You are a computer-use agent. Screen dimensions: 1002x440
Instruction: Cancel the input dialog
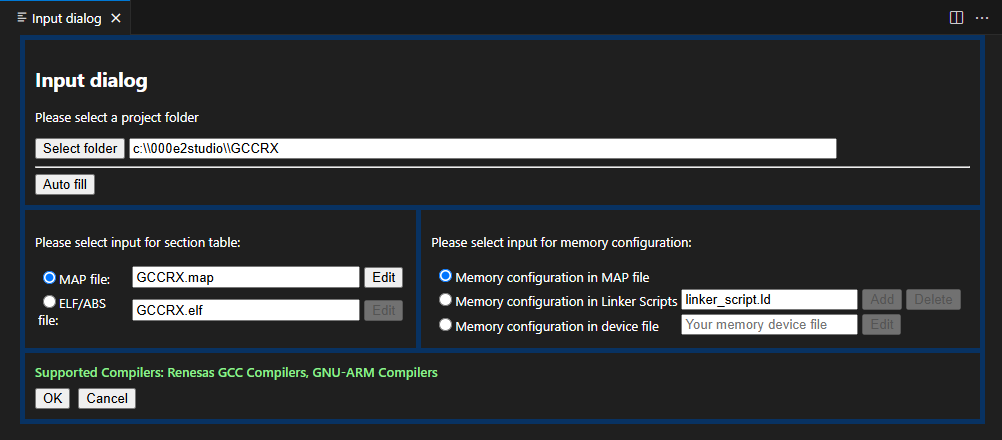tap(107, 398)
